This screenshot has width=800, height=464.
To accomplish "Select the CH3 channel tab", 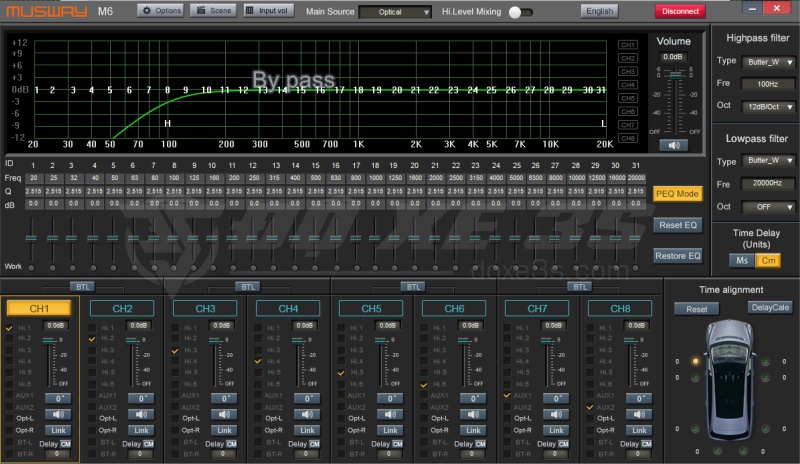I will coord(206,308).
